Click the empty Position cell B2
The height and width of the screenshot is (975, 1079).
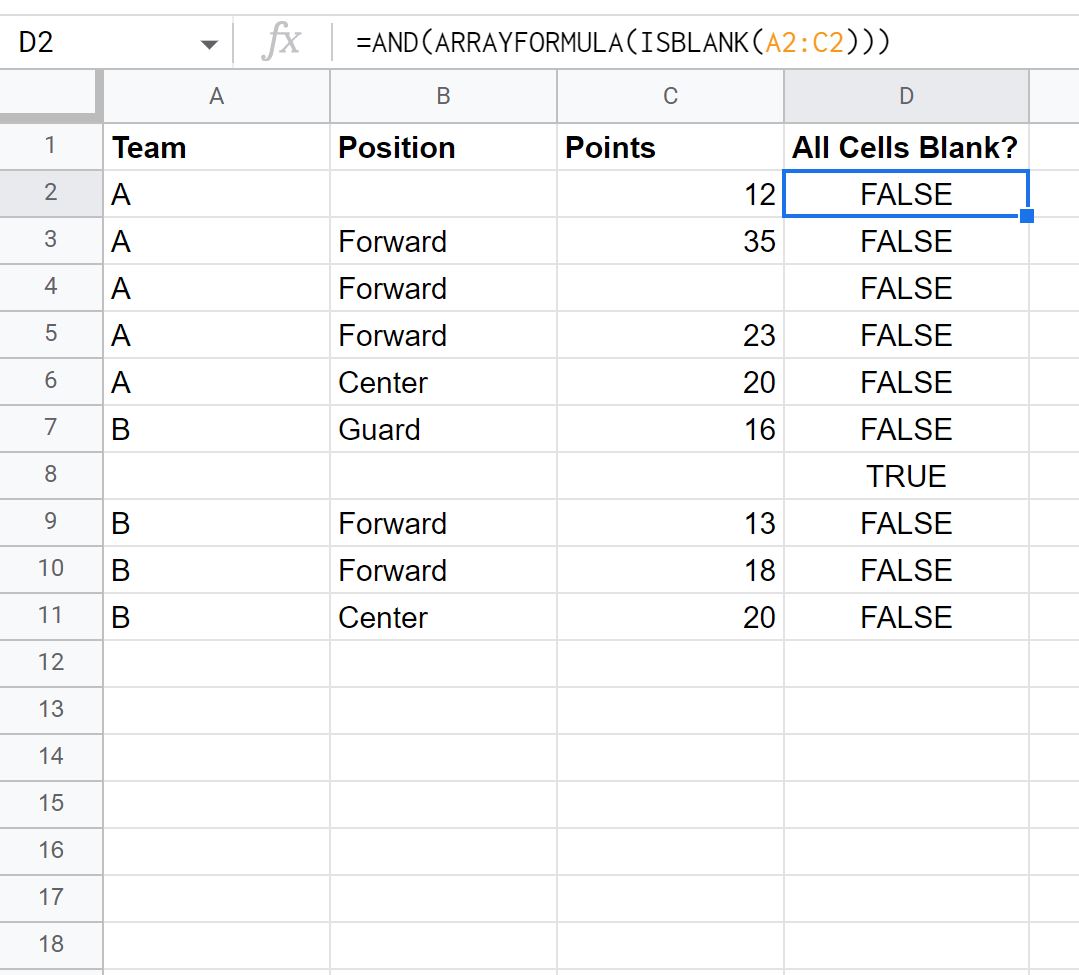[x=443, y=194]
